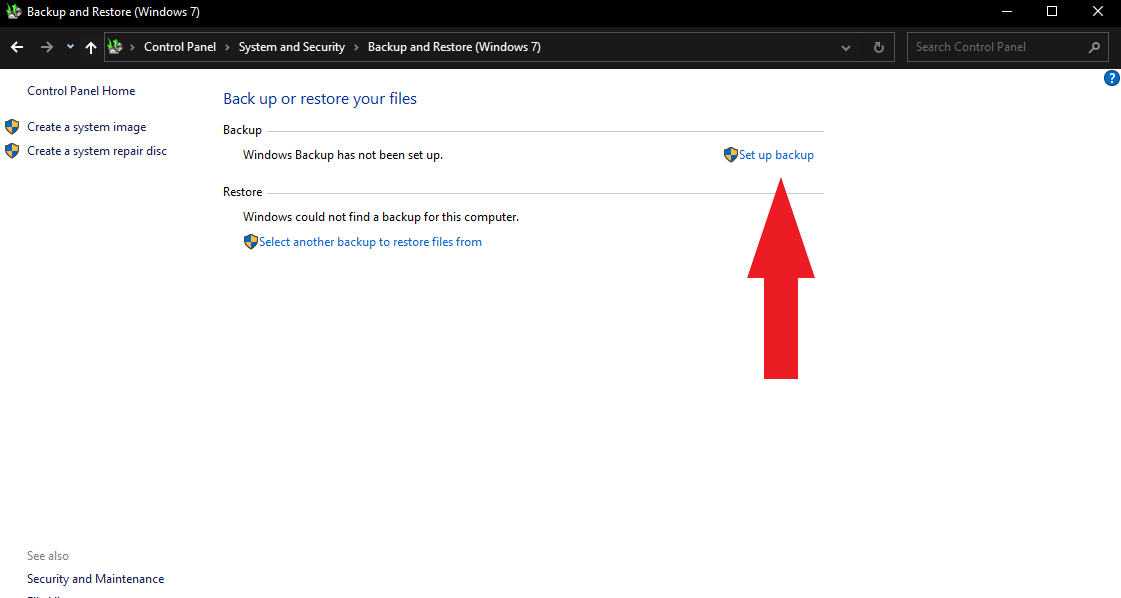Open the blue Help icon
1121x598 pixels.
tap(1112, 78)
